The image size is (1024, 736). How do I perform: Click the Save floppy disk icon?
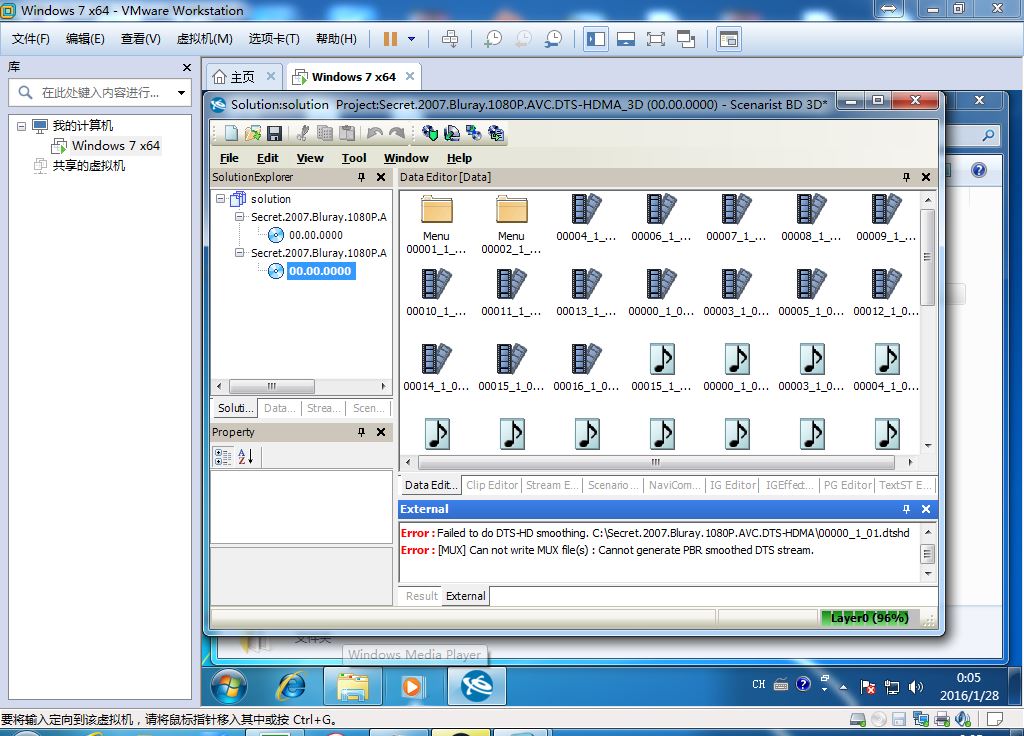pos(274,133)
